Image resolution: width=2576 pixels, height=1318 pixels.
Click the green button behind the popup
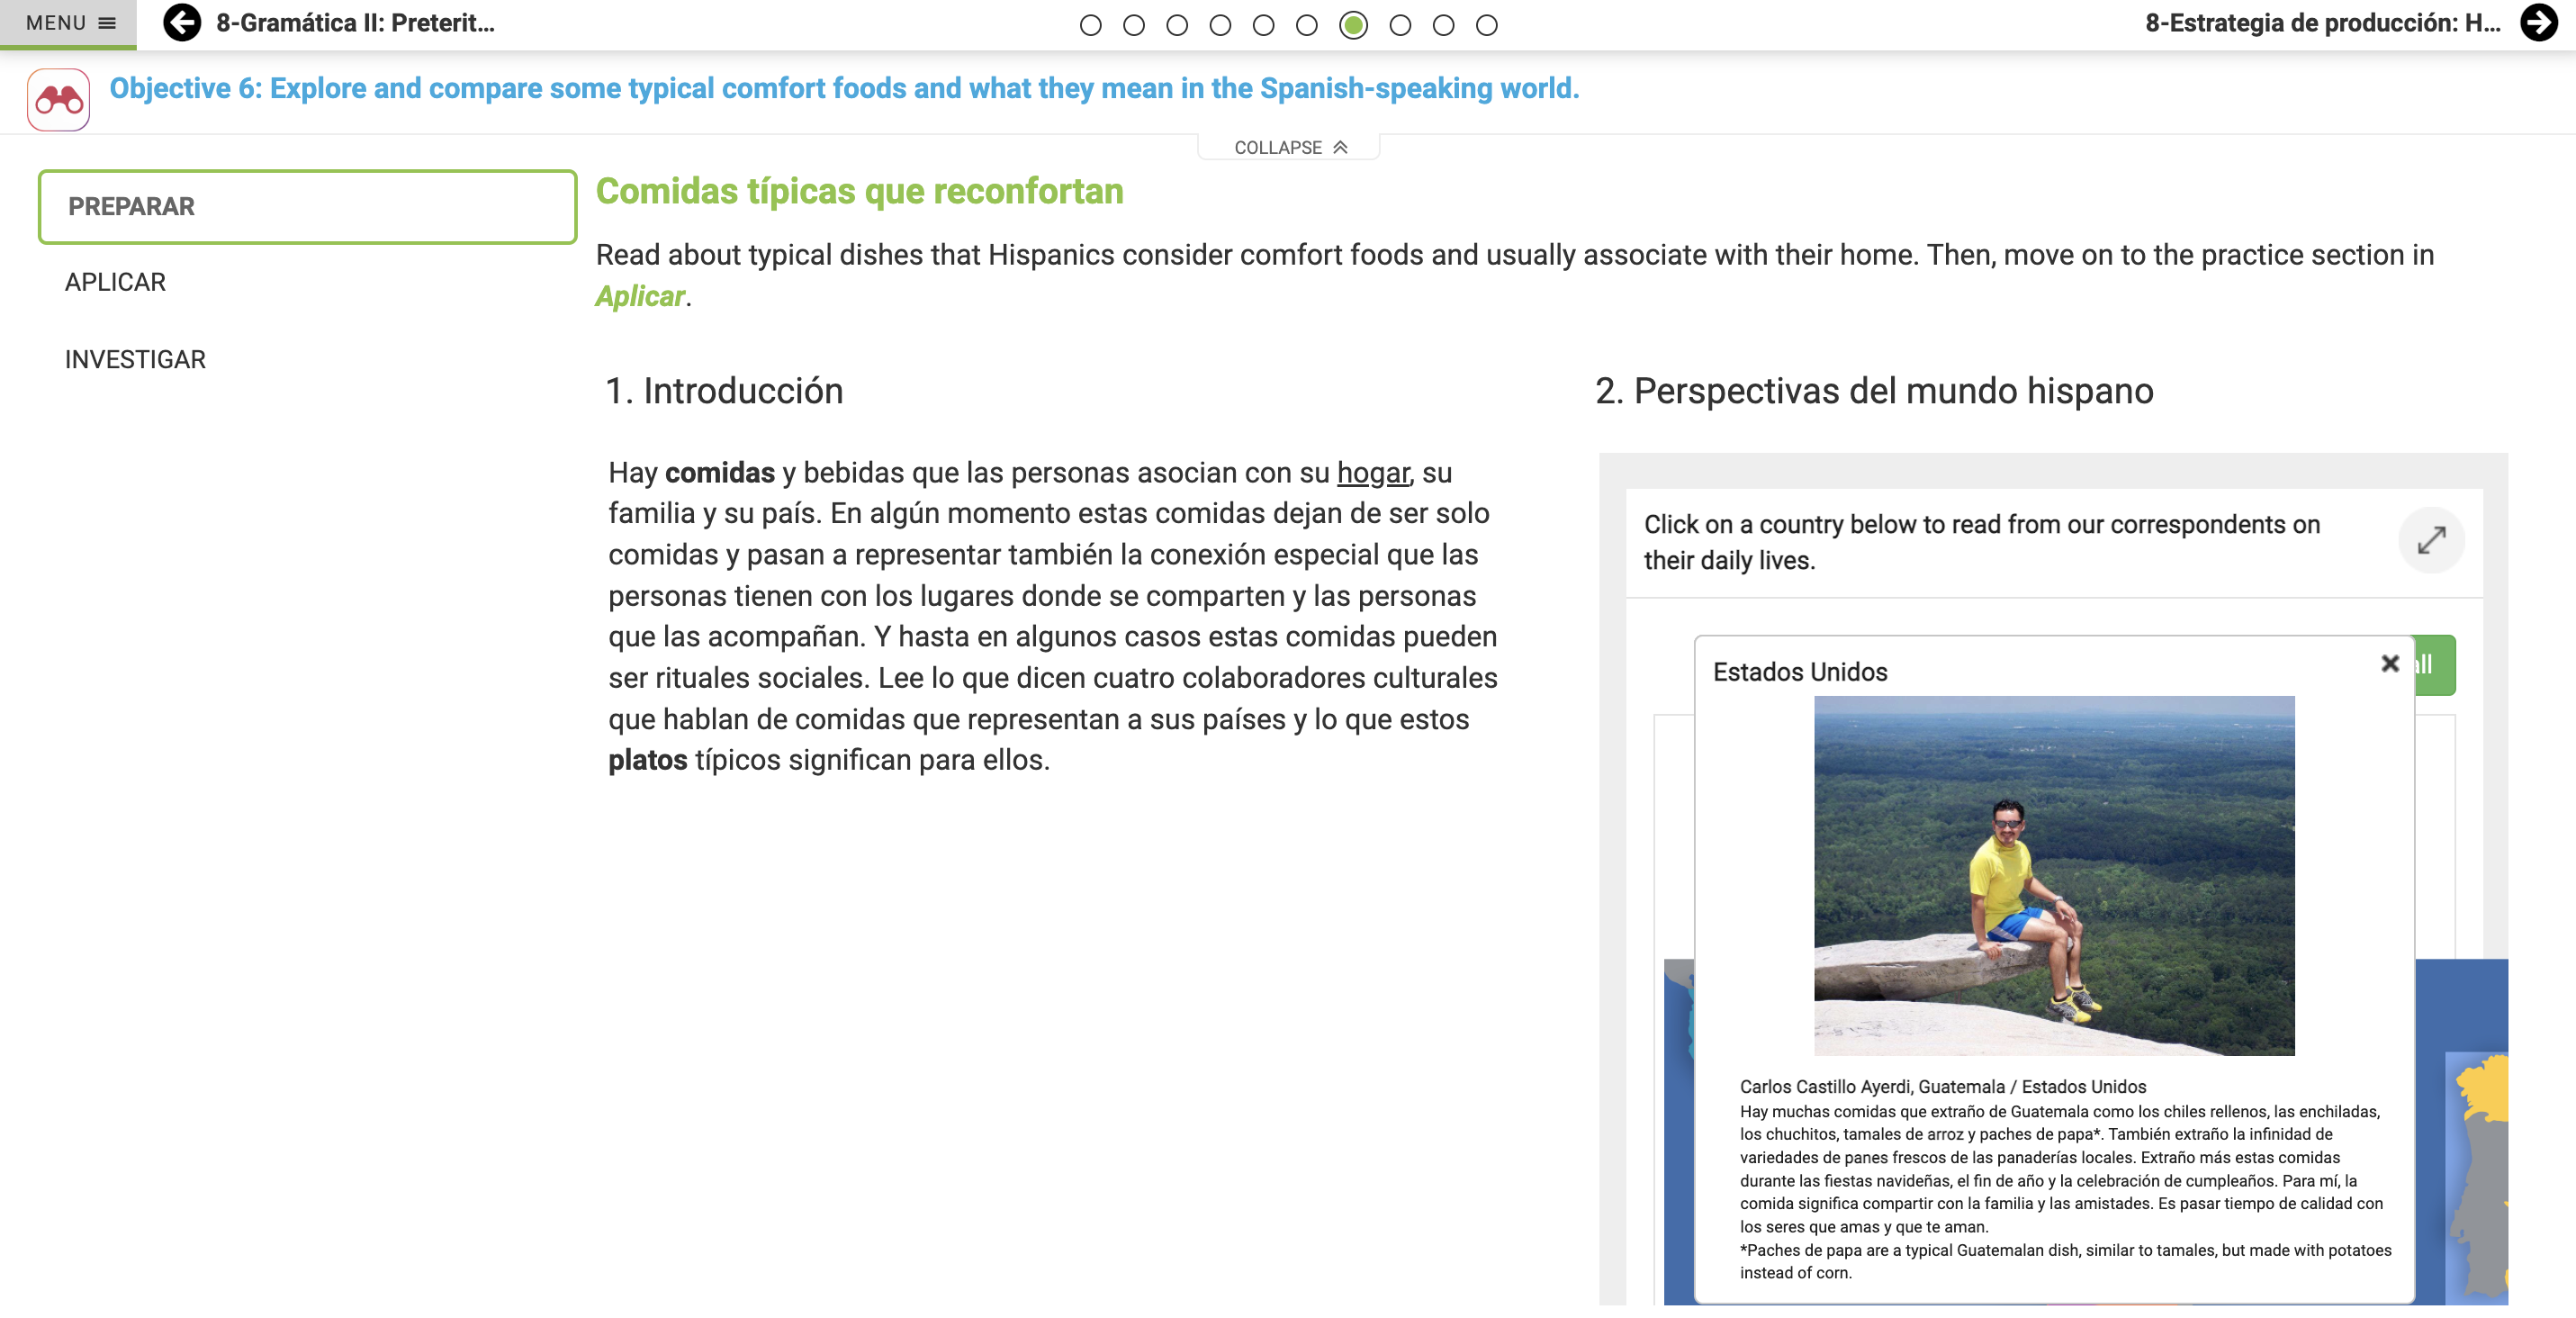click(x=2435, y=665)
